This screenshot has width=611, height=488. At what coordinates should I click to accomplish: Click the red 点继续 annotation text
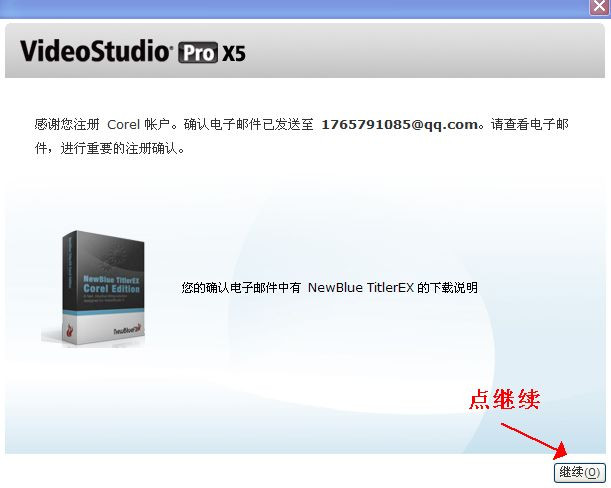(505, 399)
